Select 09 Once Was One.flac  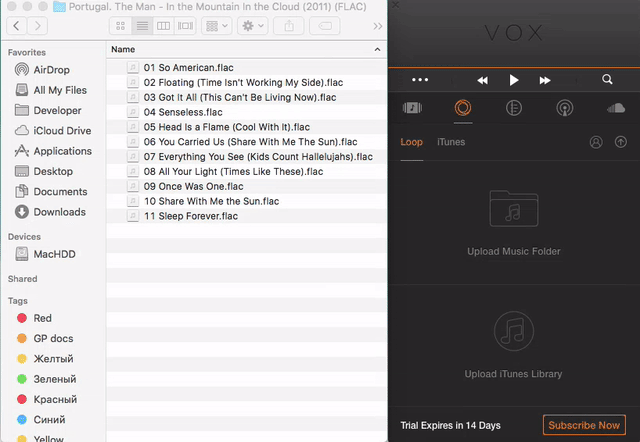[247, 186]
